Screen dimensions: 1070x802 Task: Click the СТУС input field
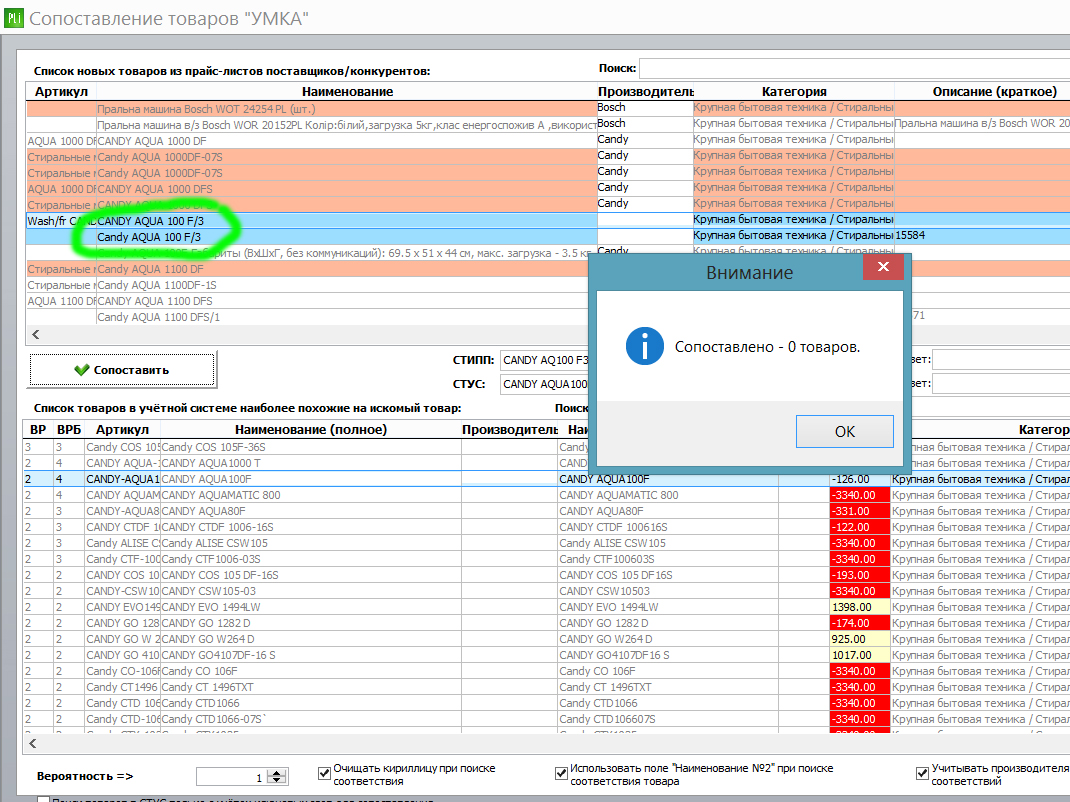click(x=544, y=384)
